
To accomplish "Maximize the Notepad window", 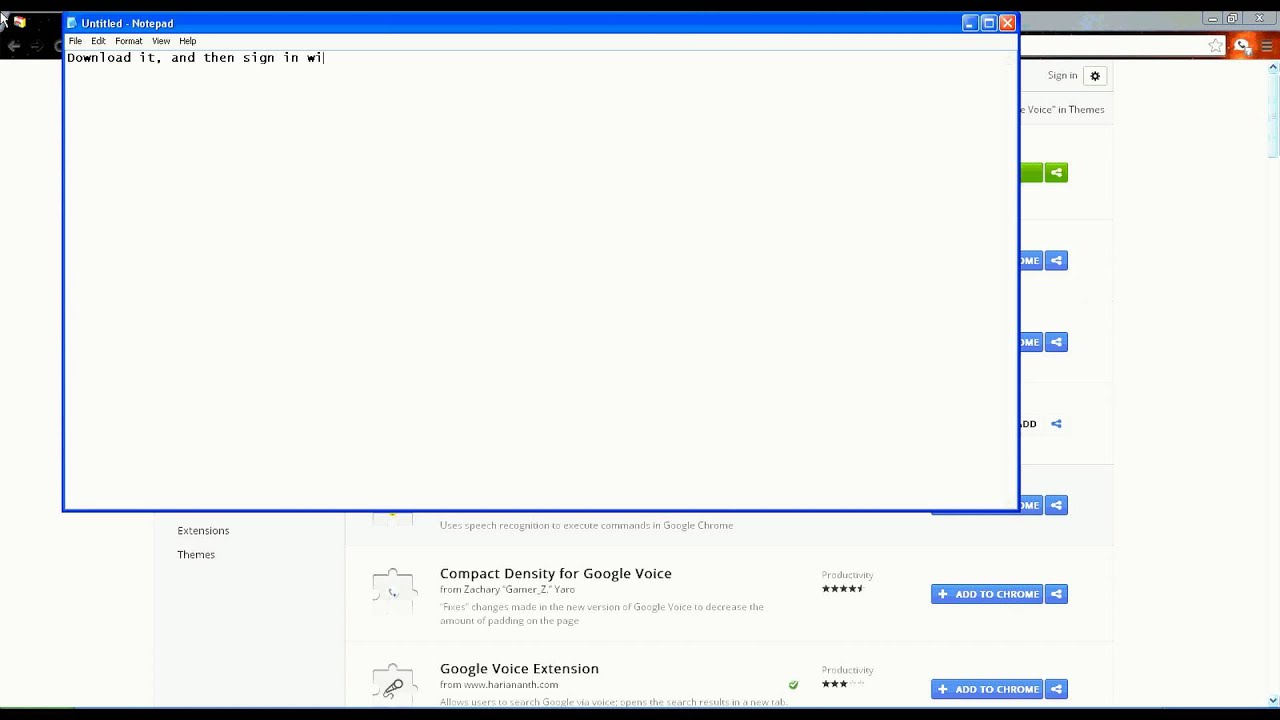I will 989,23.
